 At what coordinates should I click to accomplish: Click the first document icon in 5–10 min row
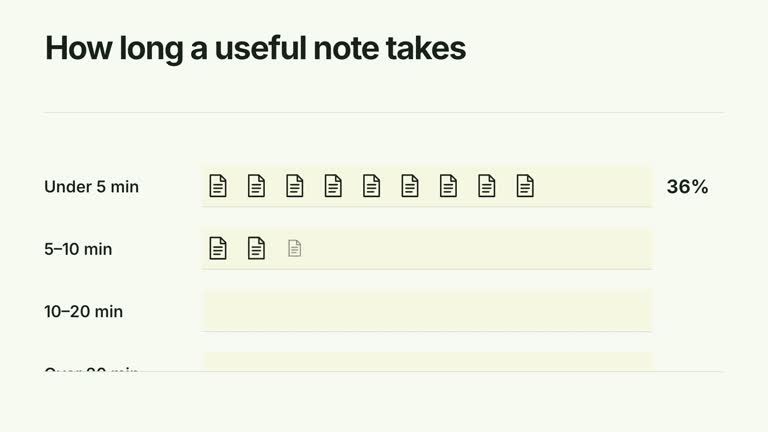click(218, 248)
